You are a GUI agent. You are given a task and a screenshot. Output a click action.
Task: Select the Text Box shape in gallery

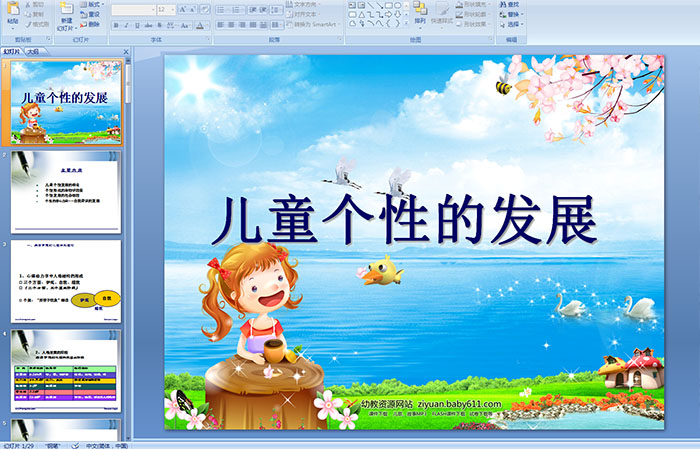pos(352,5)
